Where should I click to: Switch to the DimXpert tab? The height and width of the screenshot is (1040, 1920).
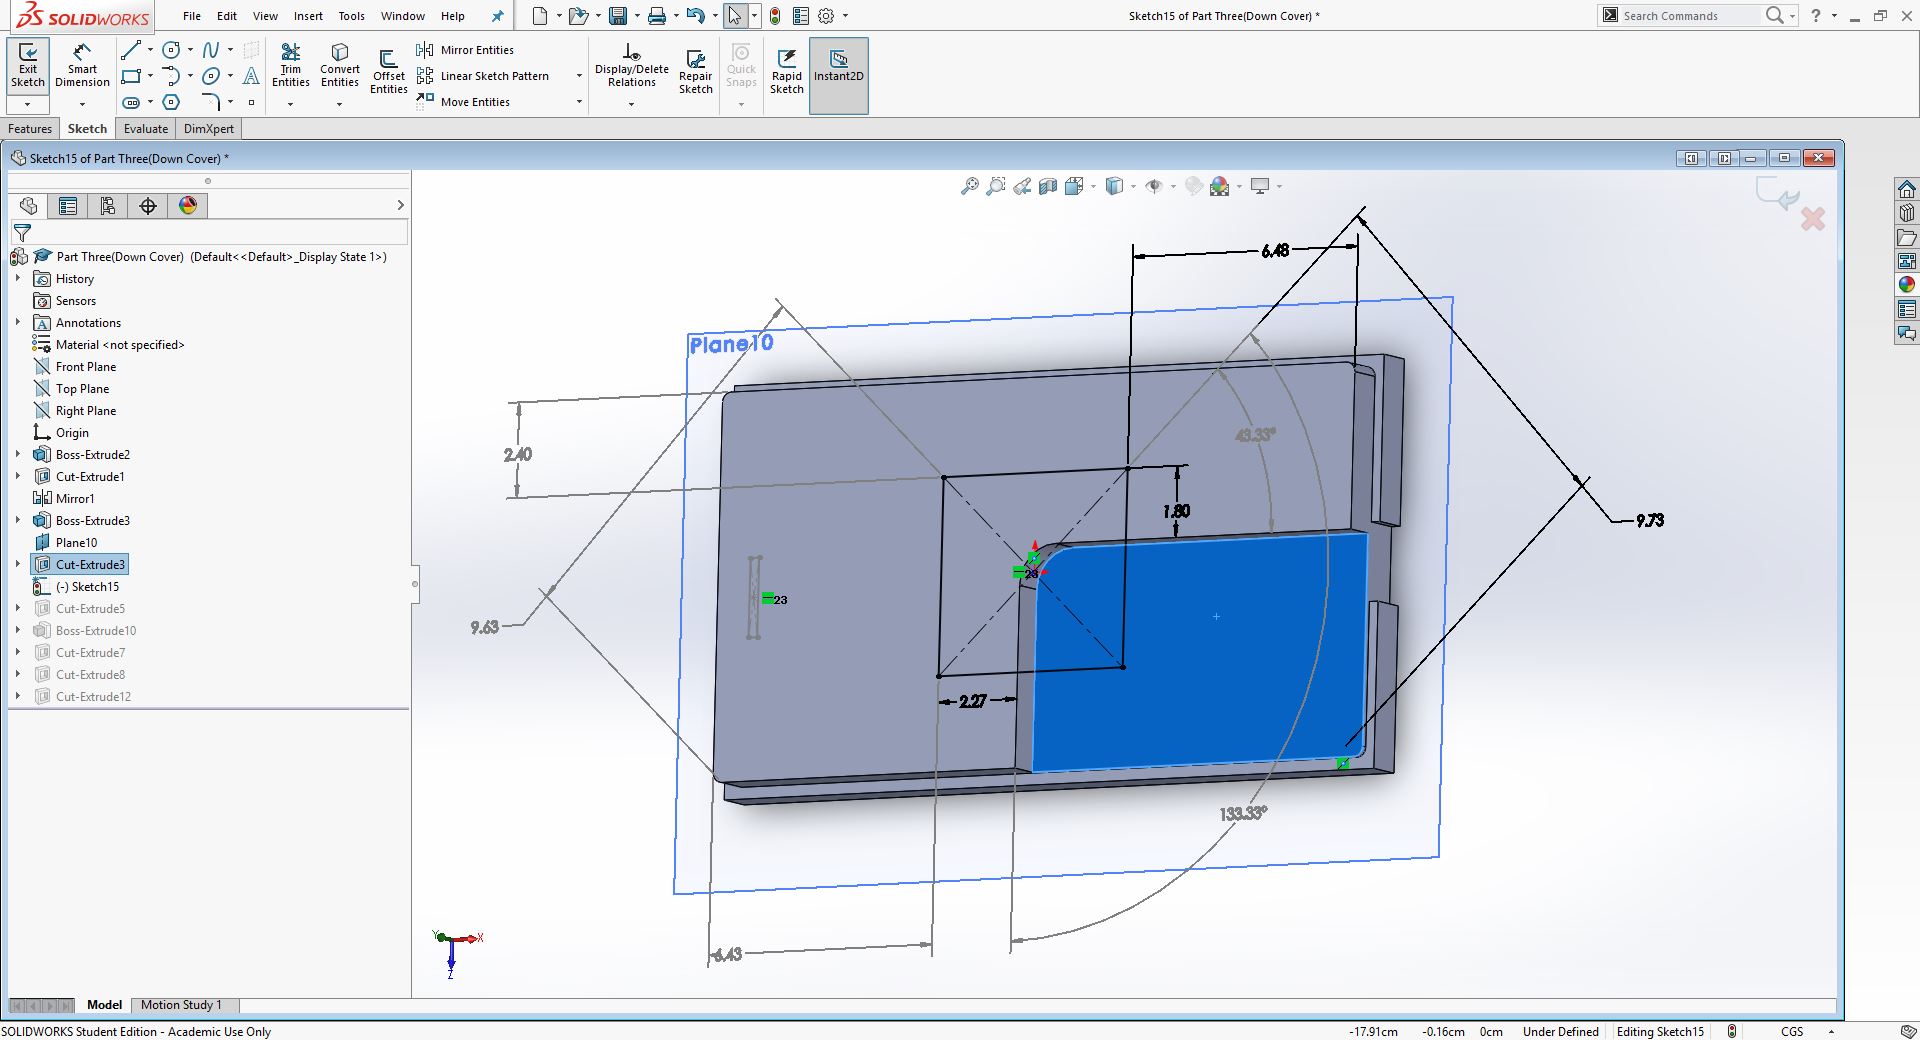(x=209, y=129)
